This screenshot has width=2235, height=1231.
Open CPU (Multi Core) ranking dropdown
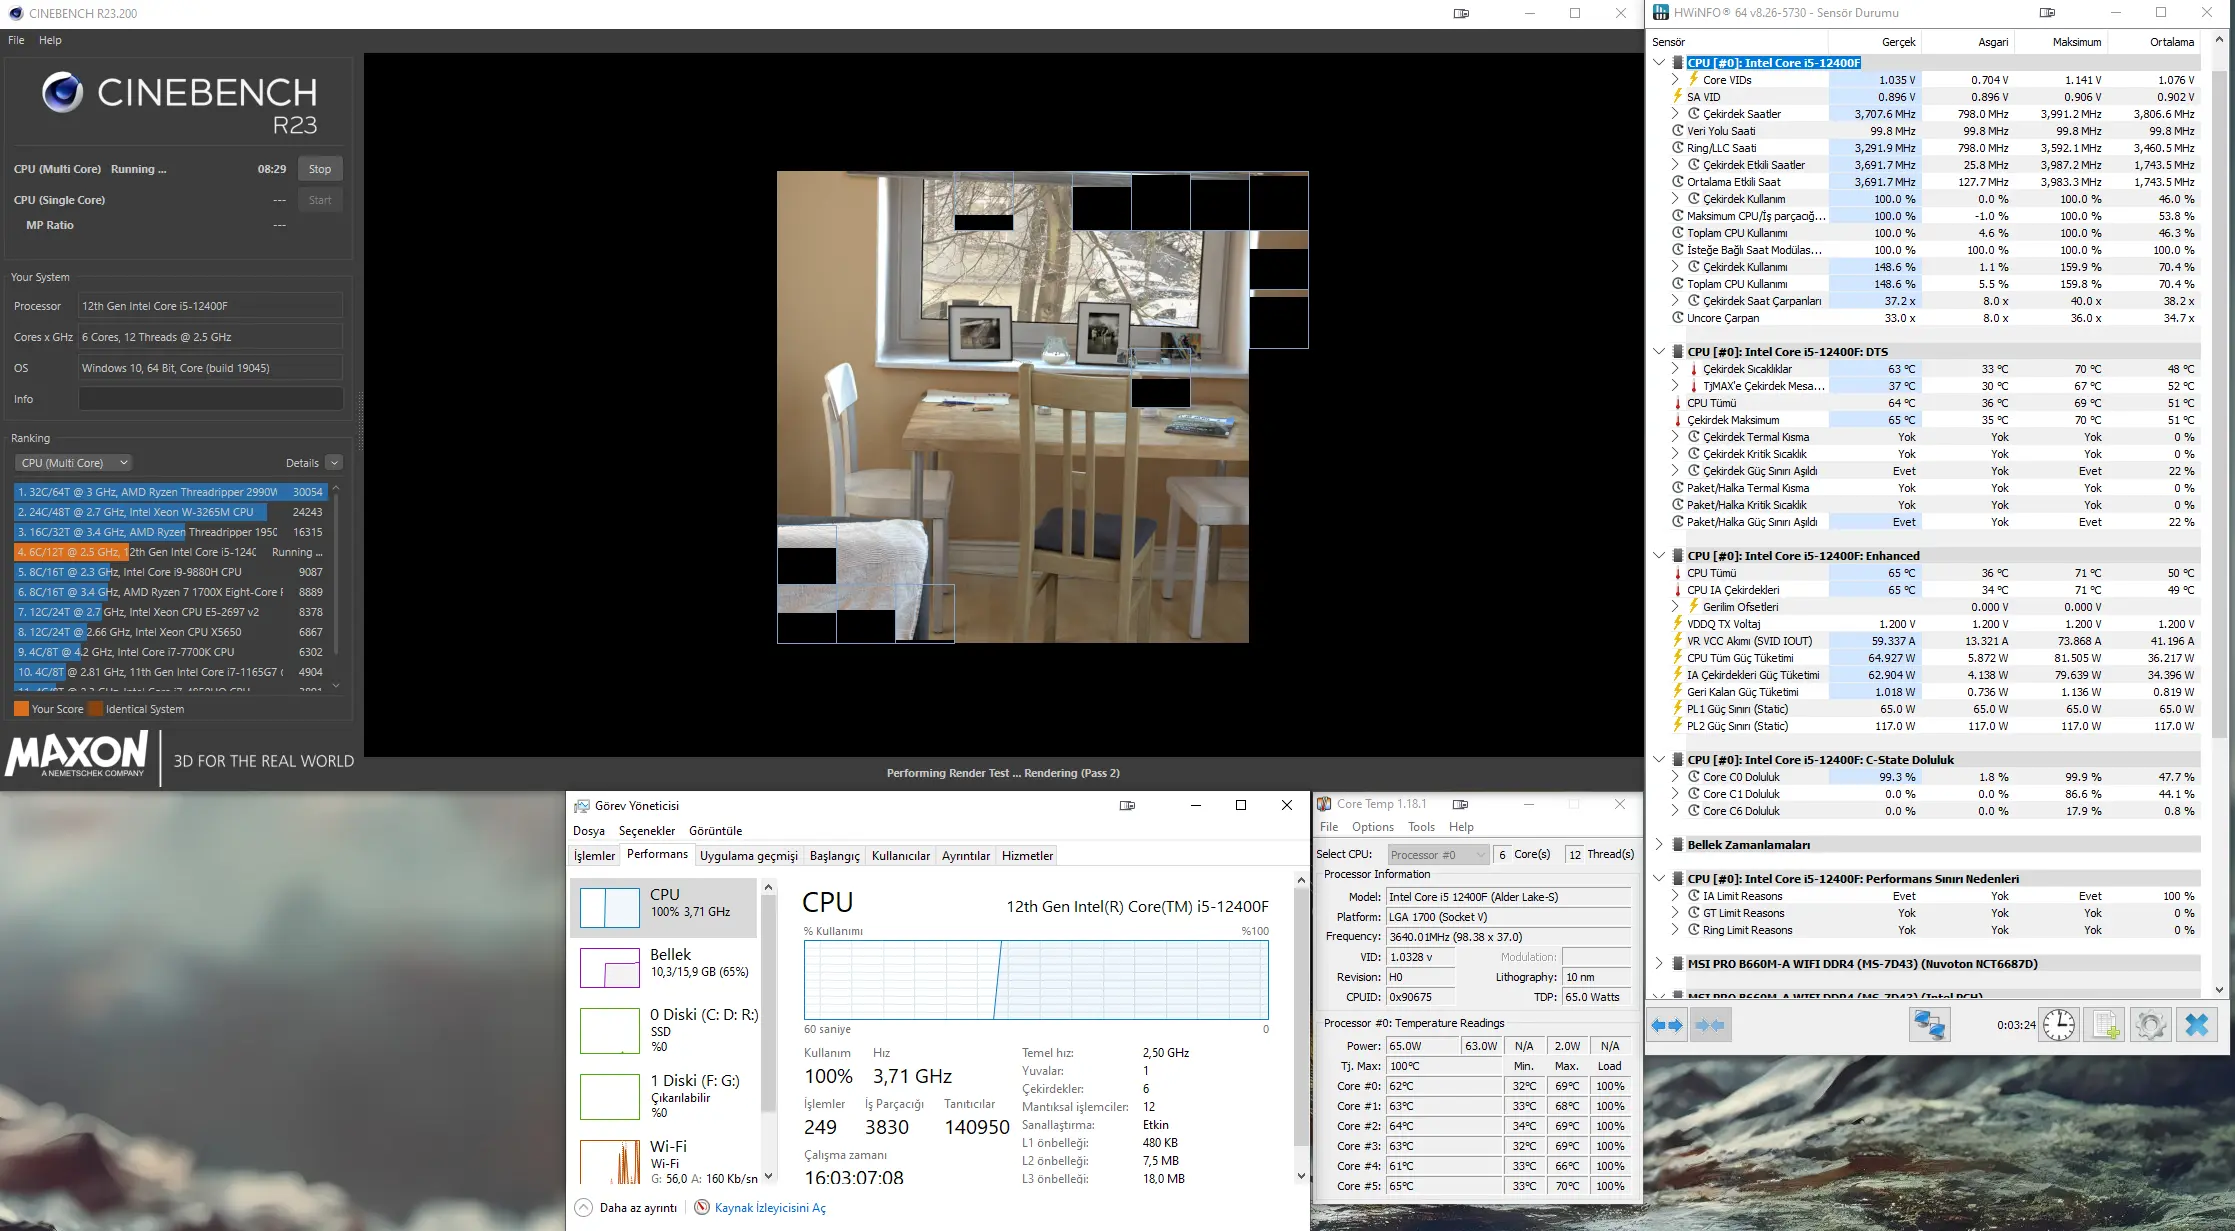(74, 463)
